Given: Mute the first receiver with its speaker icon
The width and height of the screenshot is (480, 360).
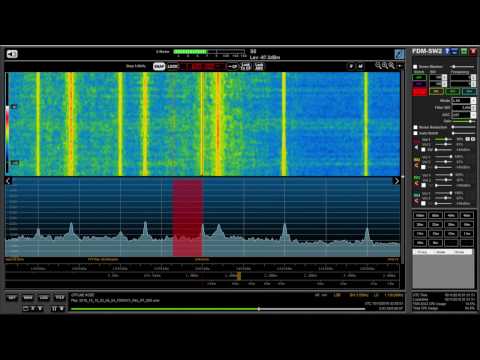Looking at the screenshot, I should tap(416, 147).
